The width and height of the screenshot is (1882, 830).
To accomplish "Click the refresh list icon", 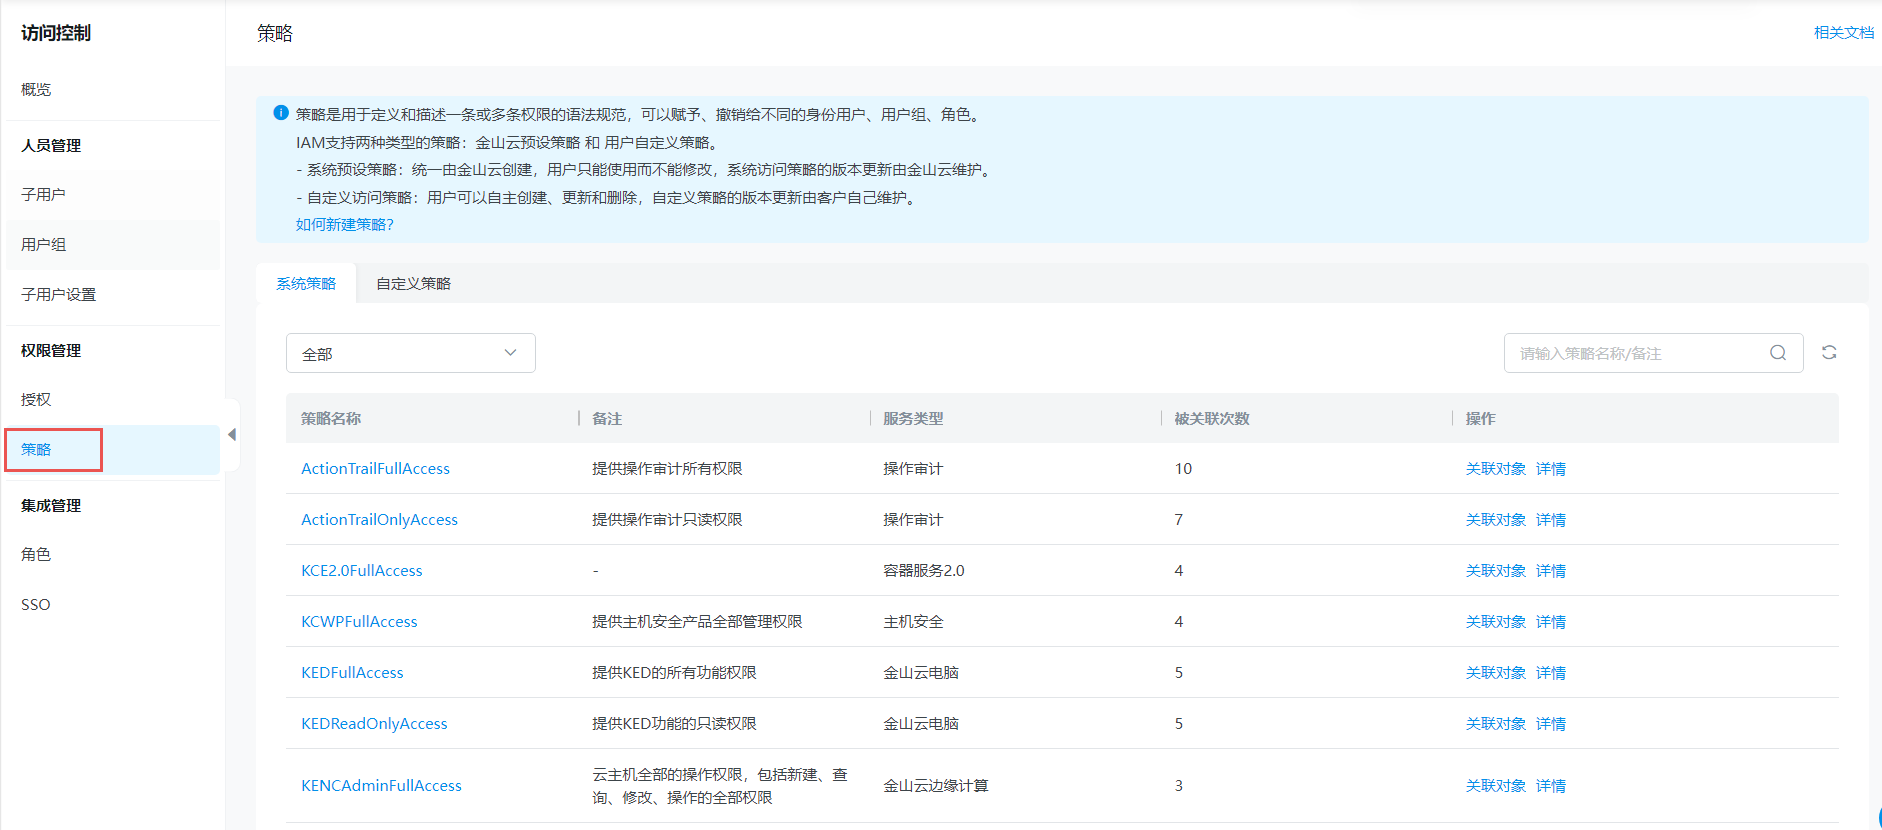I will [1828, 353].
